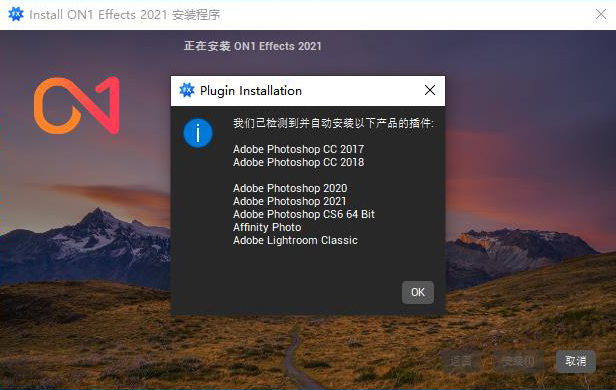Close the Plugin Installation dialog
Screen dimensions: 616x390
pos(430,90)
